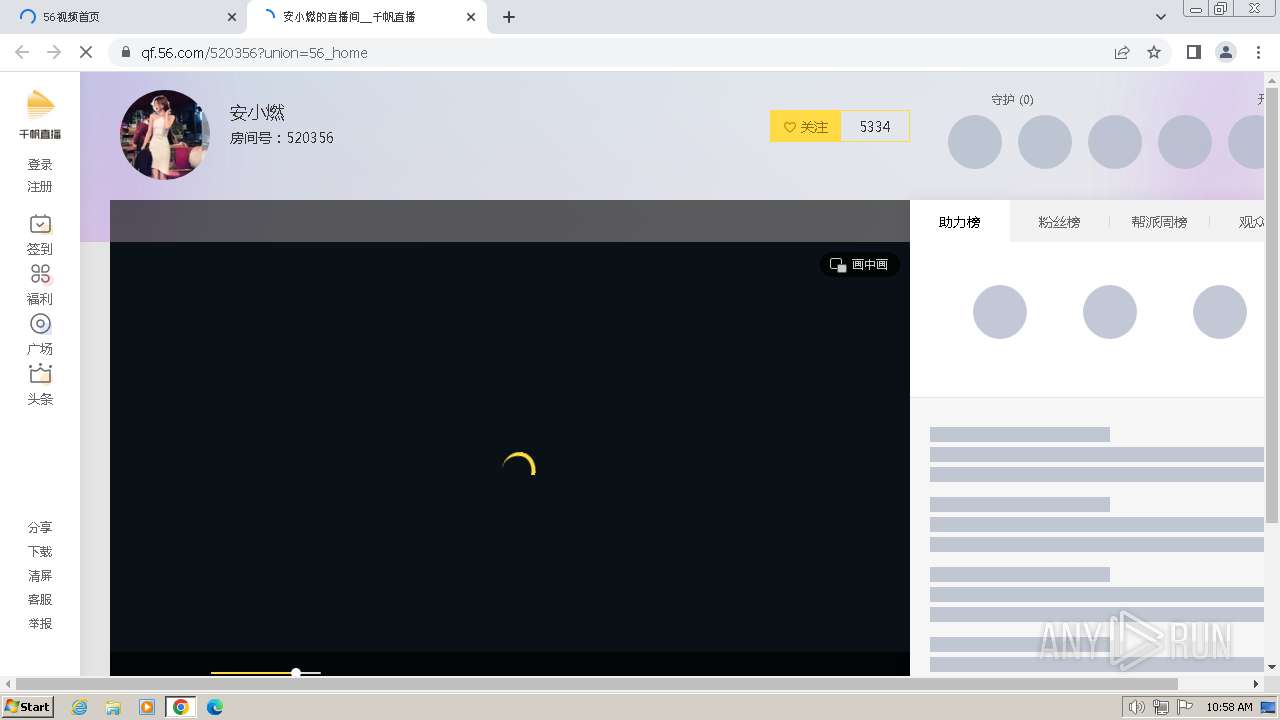1280x720 pixels.
Task: Switch to the 助力榜 tab
Action: [960, 222]
